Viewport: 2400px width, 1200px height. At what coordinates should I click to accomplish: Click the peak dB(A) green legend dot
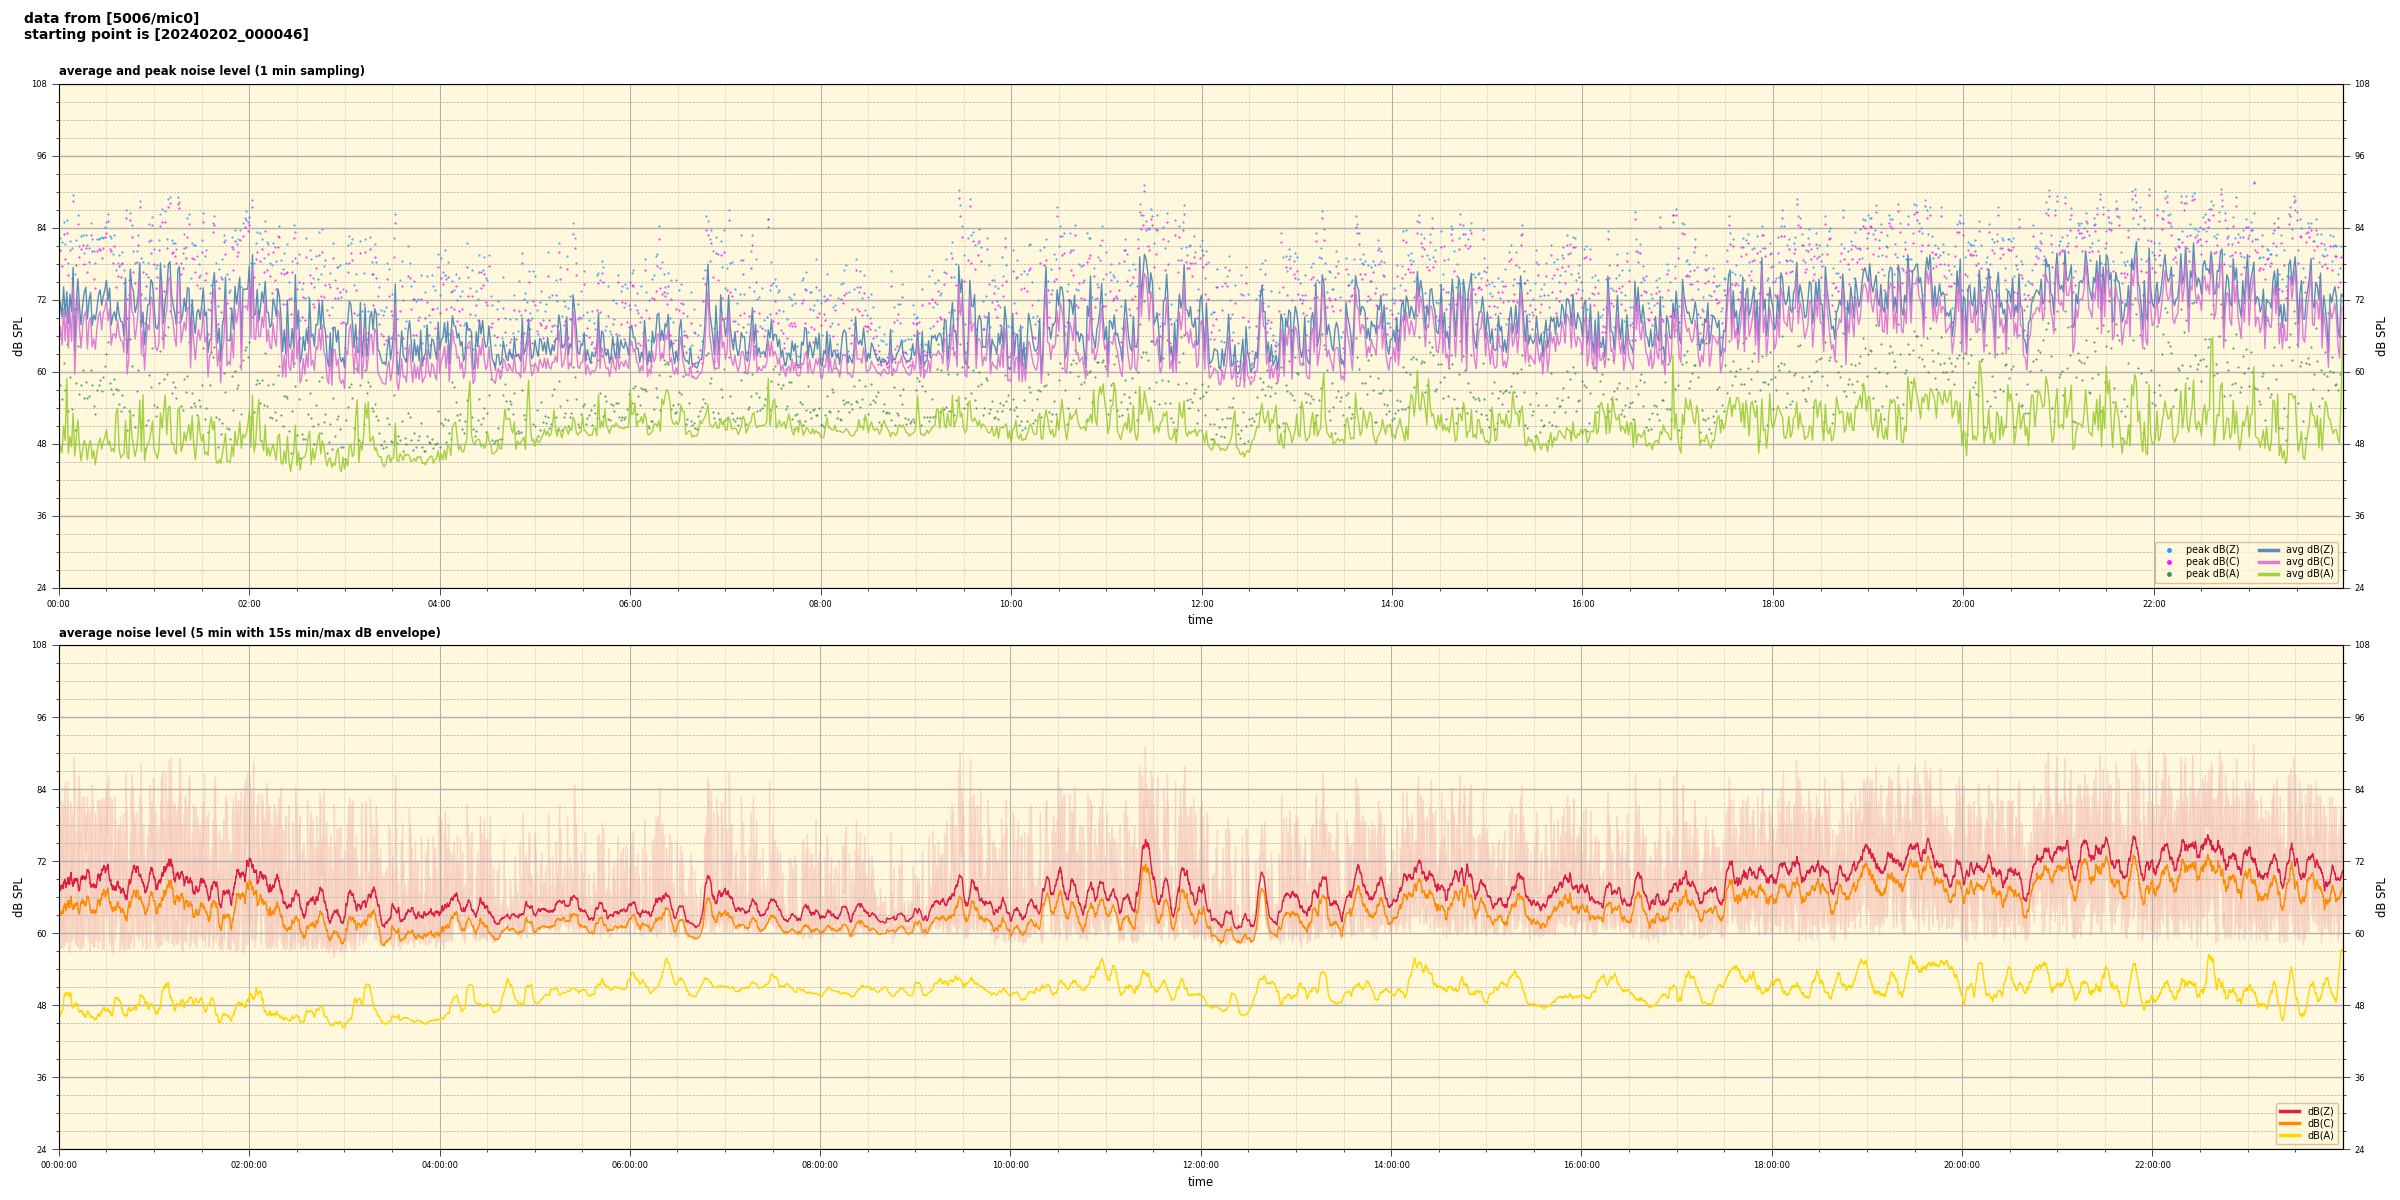[x=2169, y=574]
